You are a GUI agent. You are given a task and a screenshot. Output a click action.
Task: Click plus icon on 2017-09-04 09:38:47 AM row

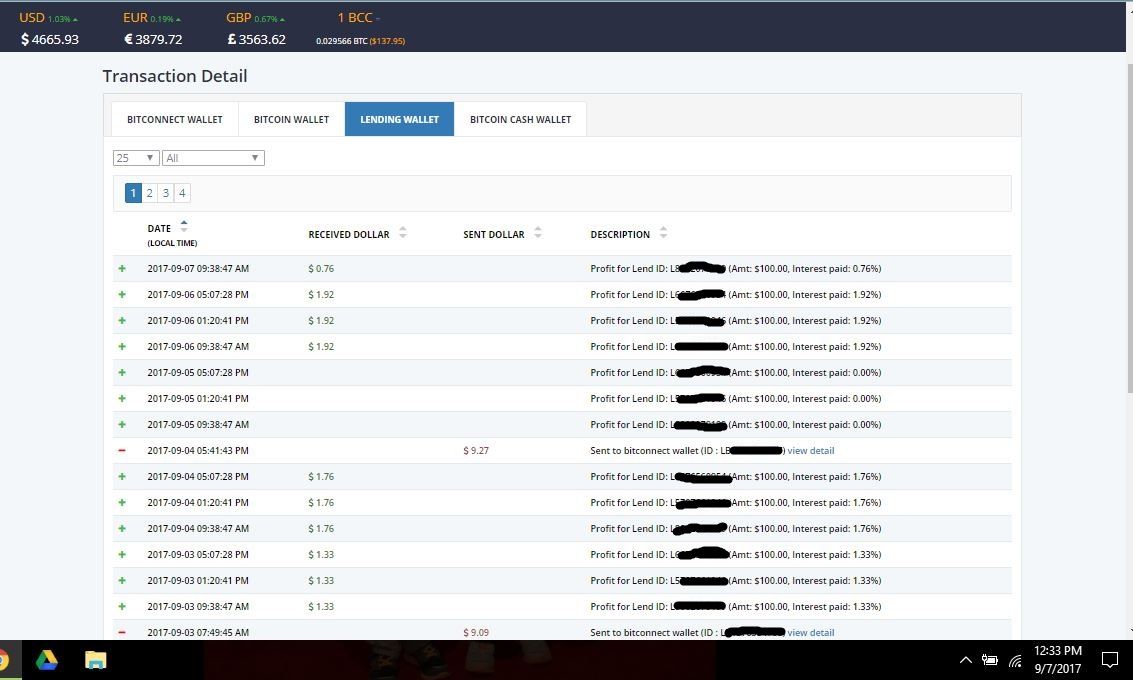tap(122, 528)
